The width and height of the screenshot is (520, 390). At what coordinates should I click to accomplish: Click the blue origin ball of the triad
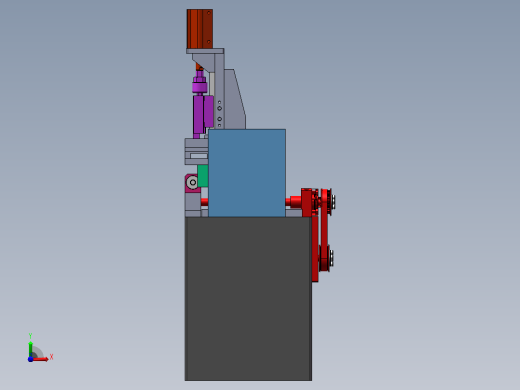tap(30, 359)
